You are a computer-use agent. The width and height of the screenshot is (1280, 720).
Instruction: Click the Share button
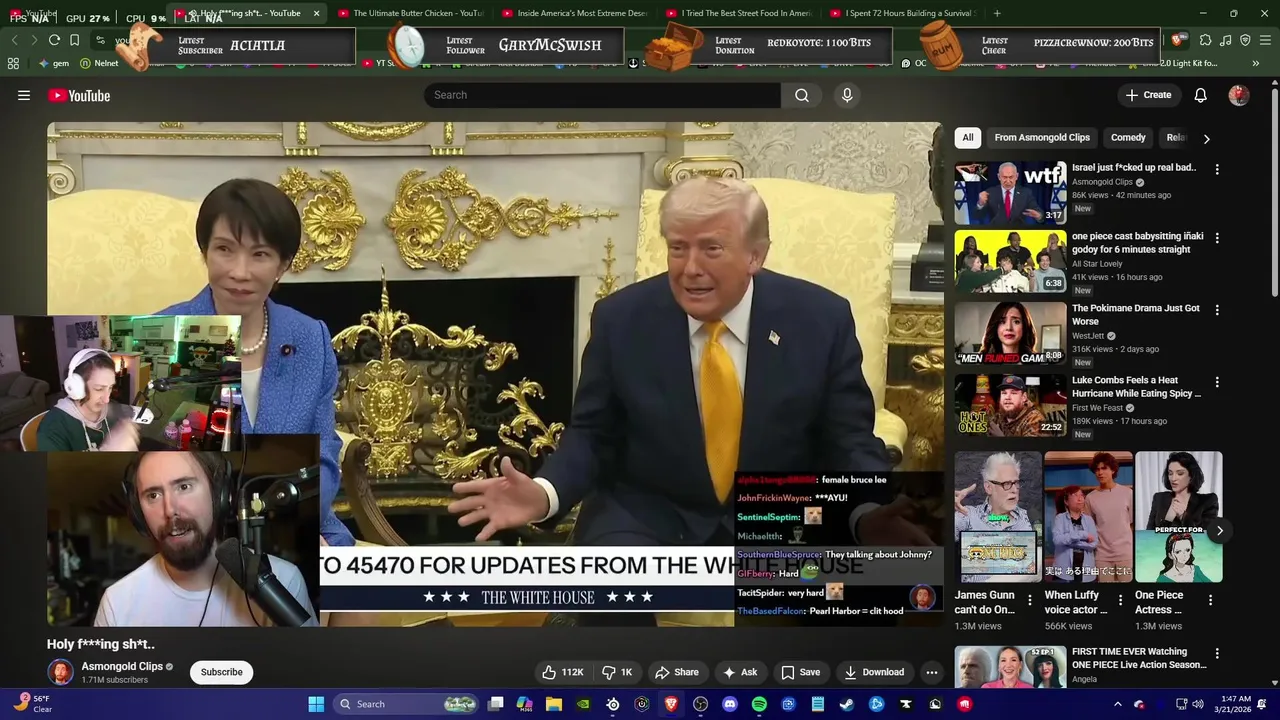point(677,672)
